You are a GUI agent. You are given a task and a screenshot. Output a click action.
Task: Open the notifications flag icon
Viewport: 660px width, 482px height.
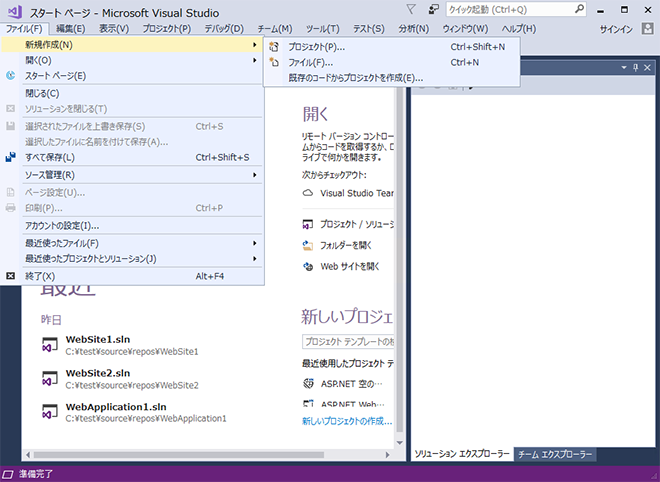point(411,9)
